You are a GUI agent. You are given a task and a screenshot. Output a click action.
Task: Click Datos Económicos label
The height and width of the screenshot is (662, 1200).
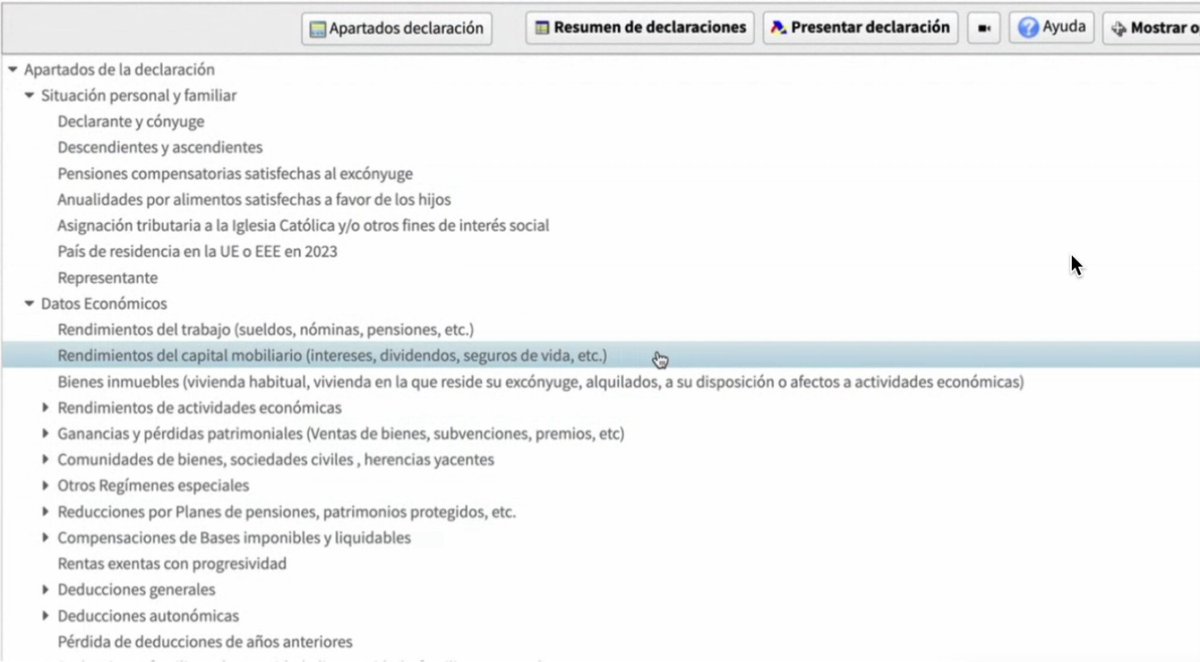[x=104, y=304]
